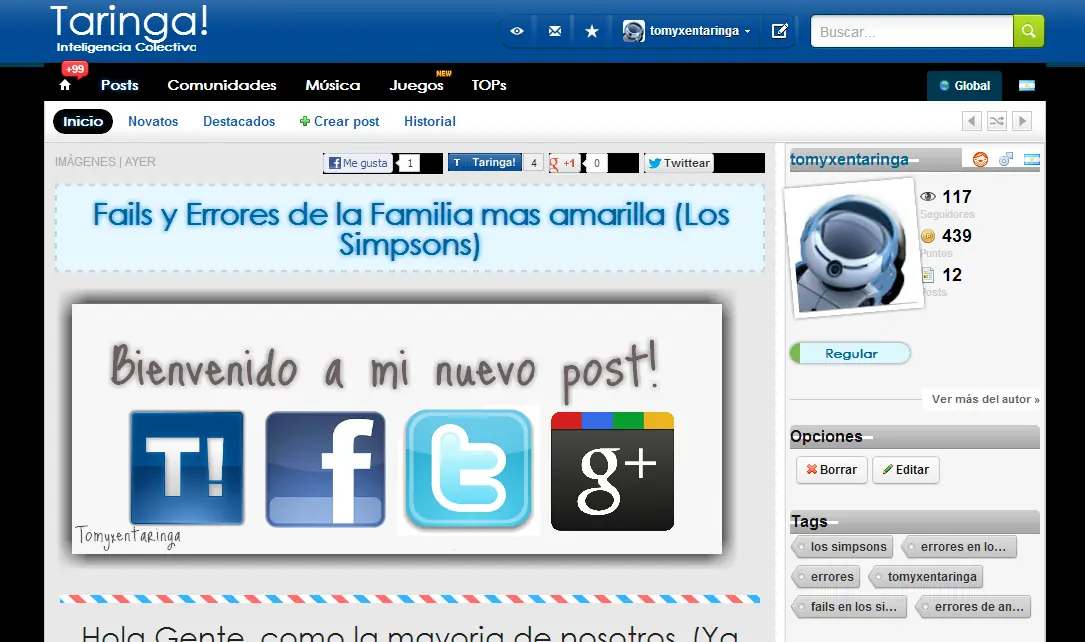Click the compose pencil icon in header

(x=779, y=31)
